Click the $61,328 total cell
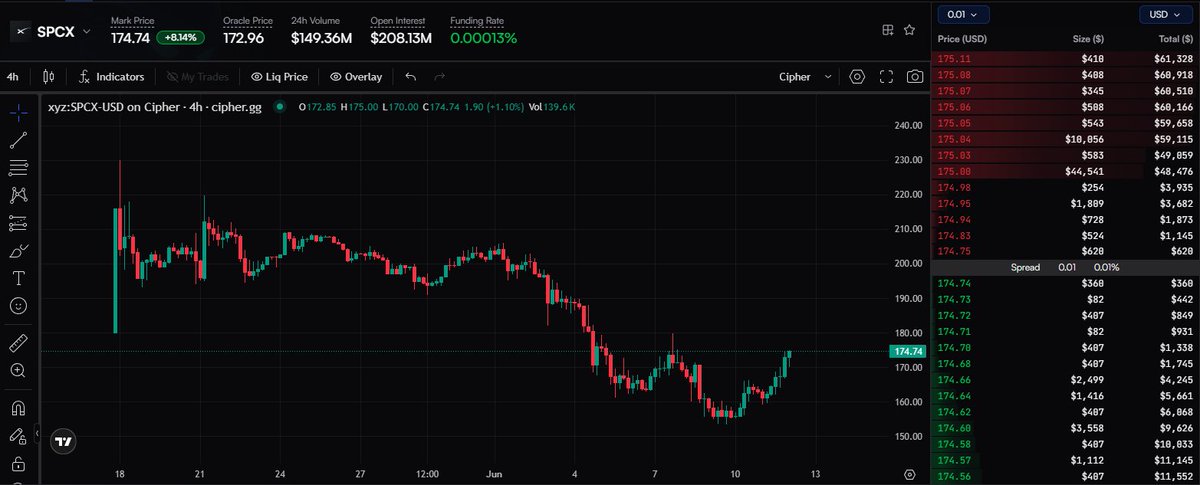Viewport: 1200px width, 485px height. (x=1173, y=59)
